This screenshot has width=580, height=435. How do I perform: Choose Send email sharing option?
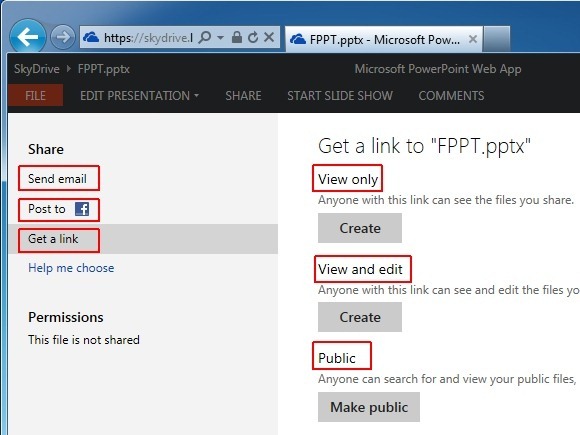[x=58, y=179]
